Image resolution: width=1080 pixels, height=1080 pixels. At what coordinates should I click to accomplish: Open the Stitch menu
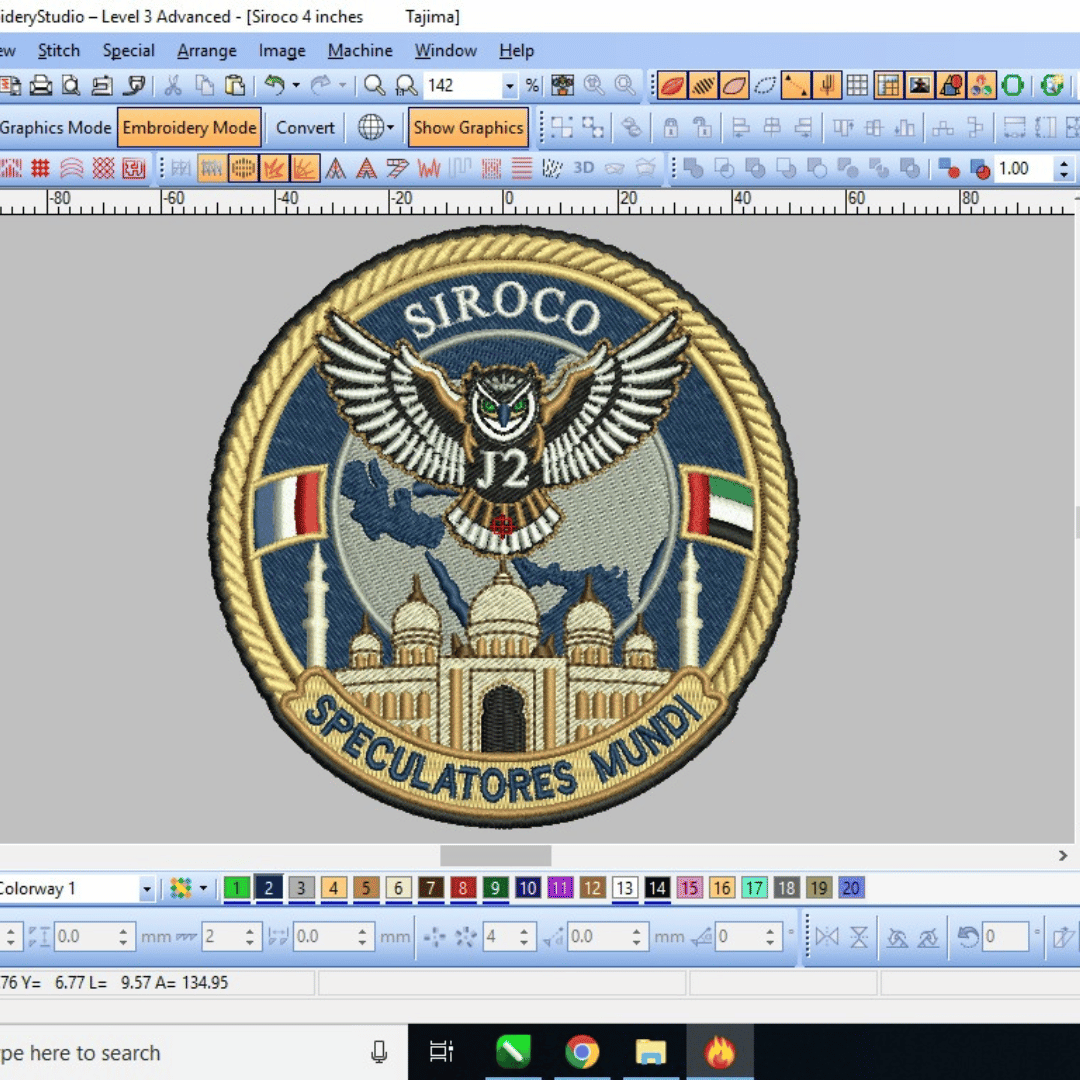(x=59, y=51)
